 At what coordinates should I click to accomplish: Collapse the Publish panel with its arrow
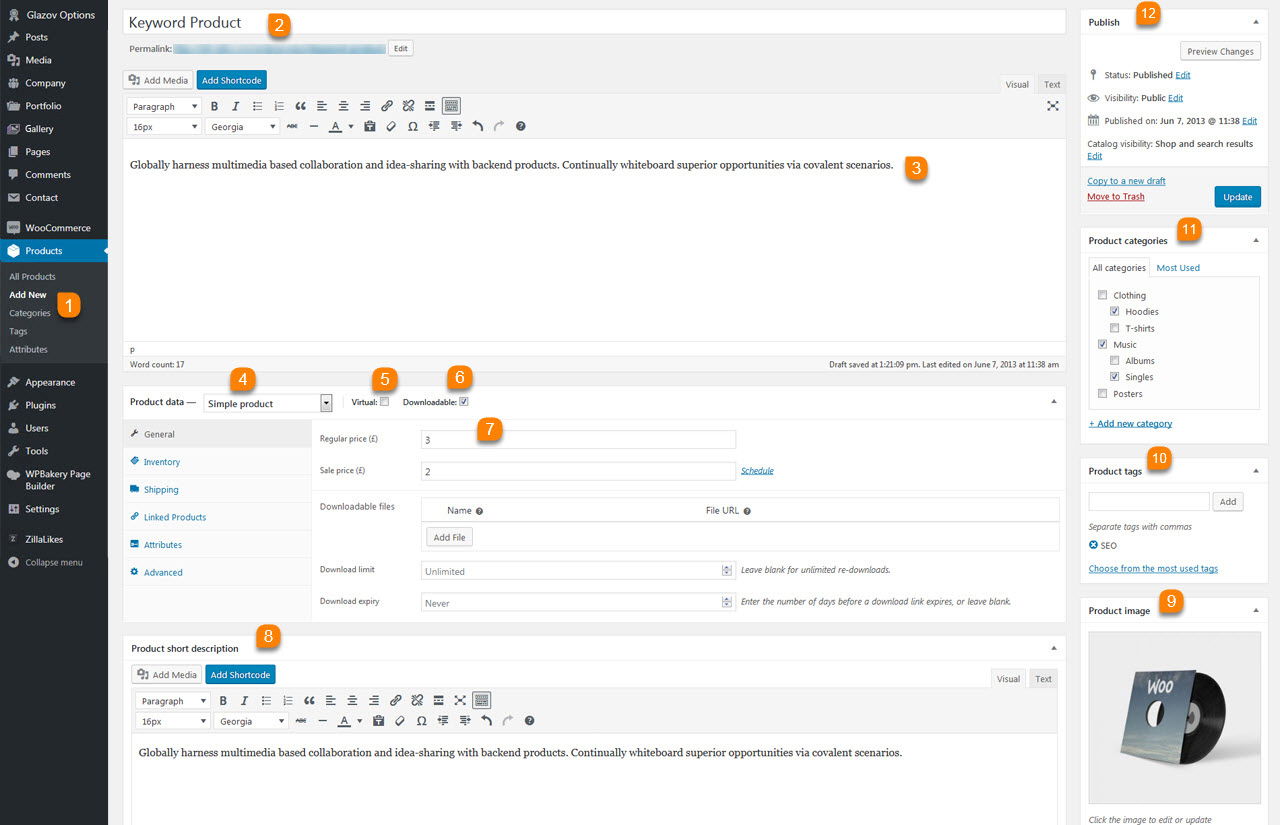[x=1256, y=22]
